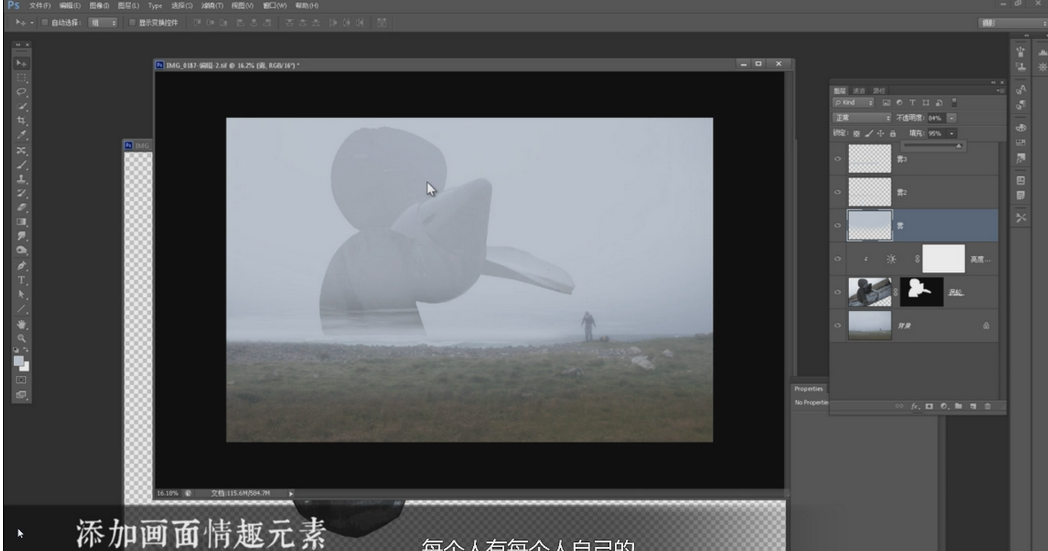Open the 文件(F) menu
1048x551 pixels.
click(x=39, y=5)
